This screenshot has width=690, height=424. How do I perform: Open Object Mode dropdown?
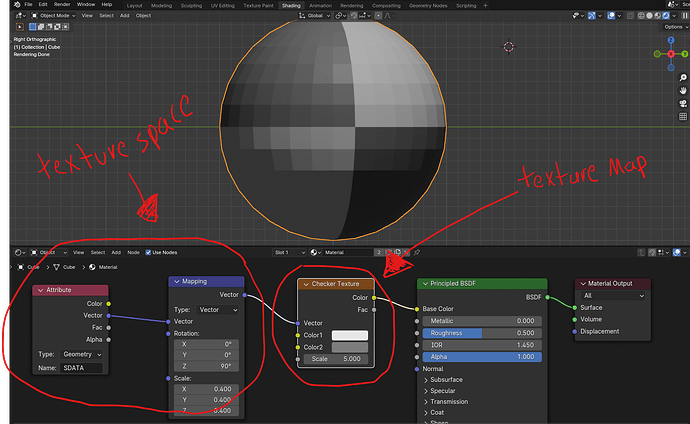(x=53, y=15)
